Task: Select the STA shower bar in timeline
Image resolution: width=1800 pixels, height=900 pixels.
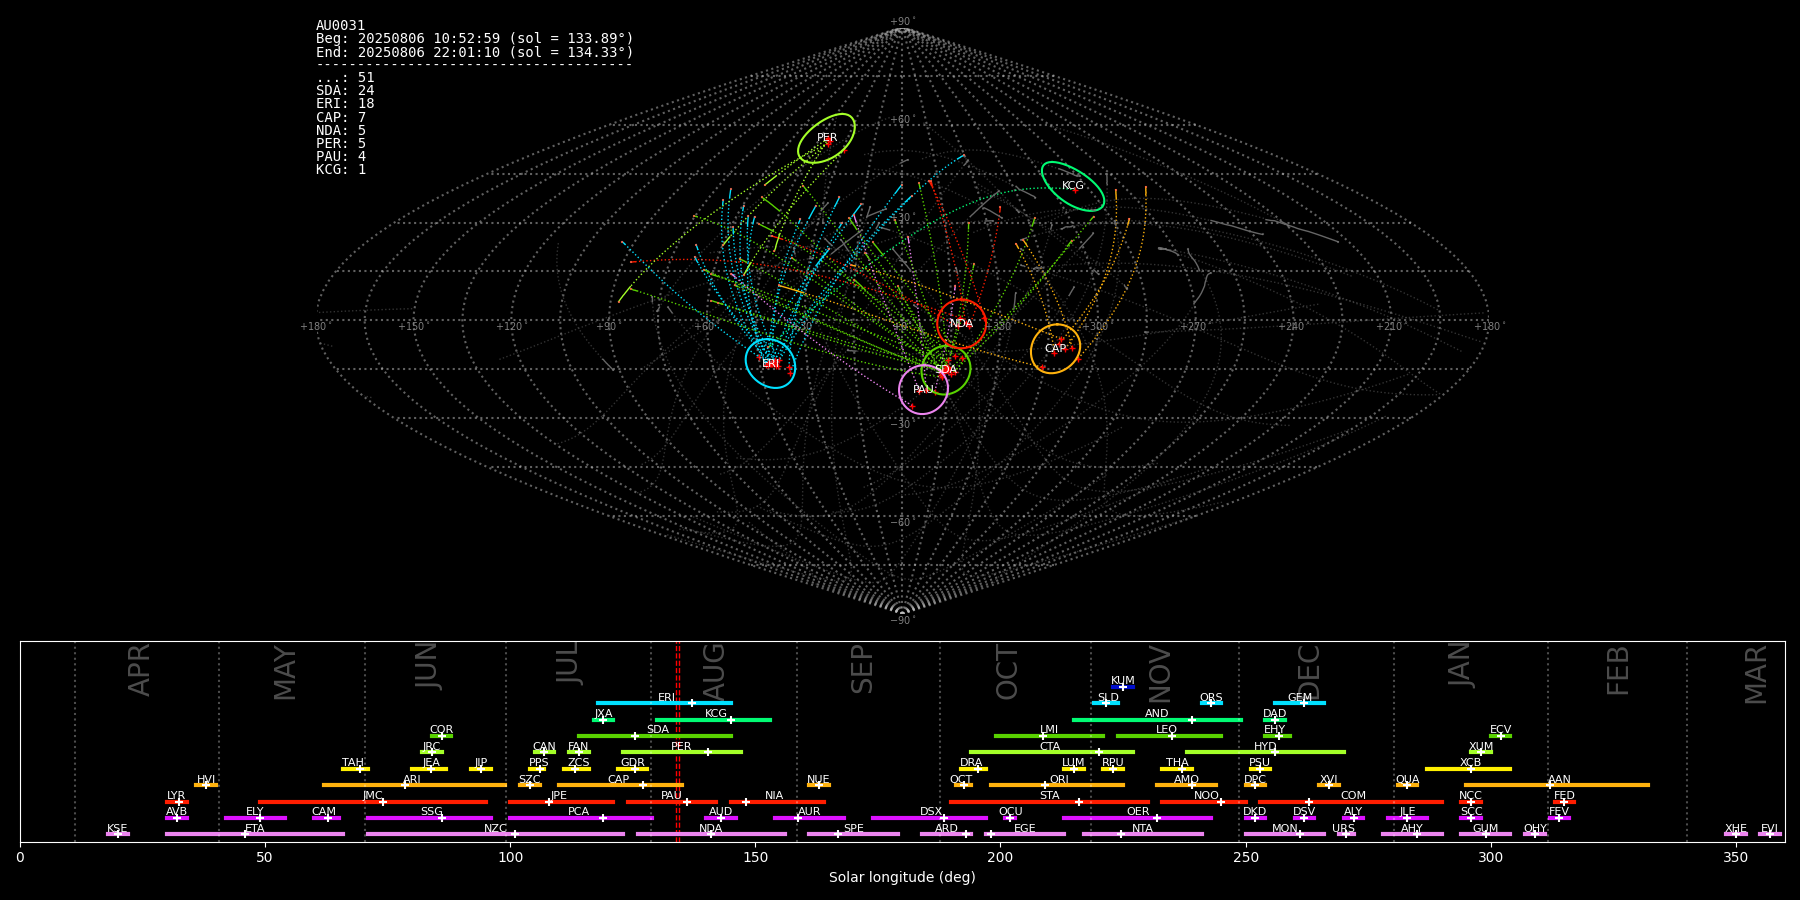Action: pyautogui.click(x=1049, y=802)
